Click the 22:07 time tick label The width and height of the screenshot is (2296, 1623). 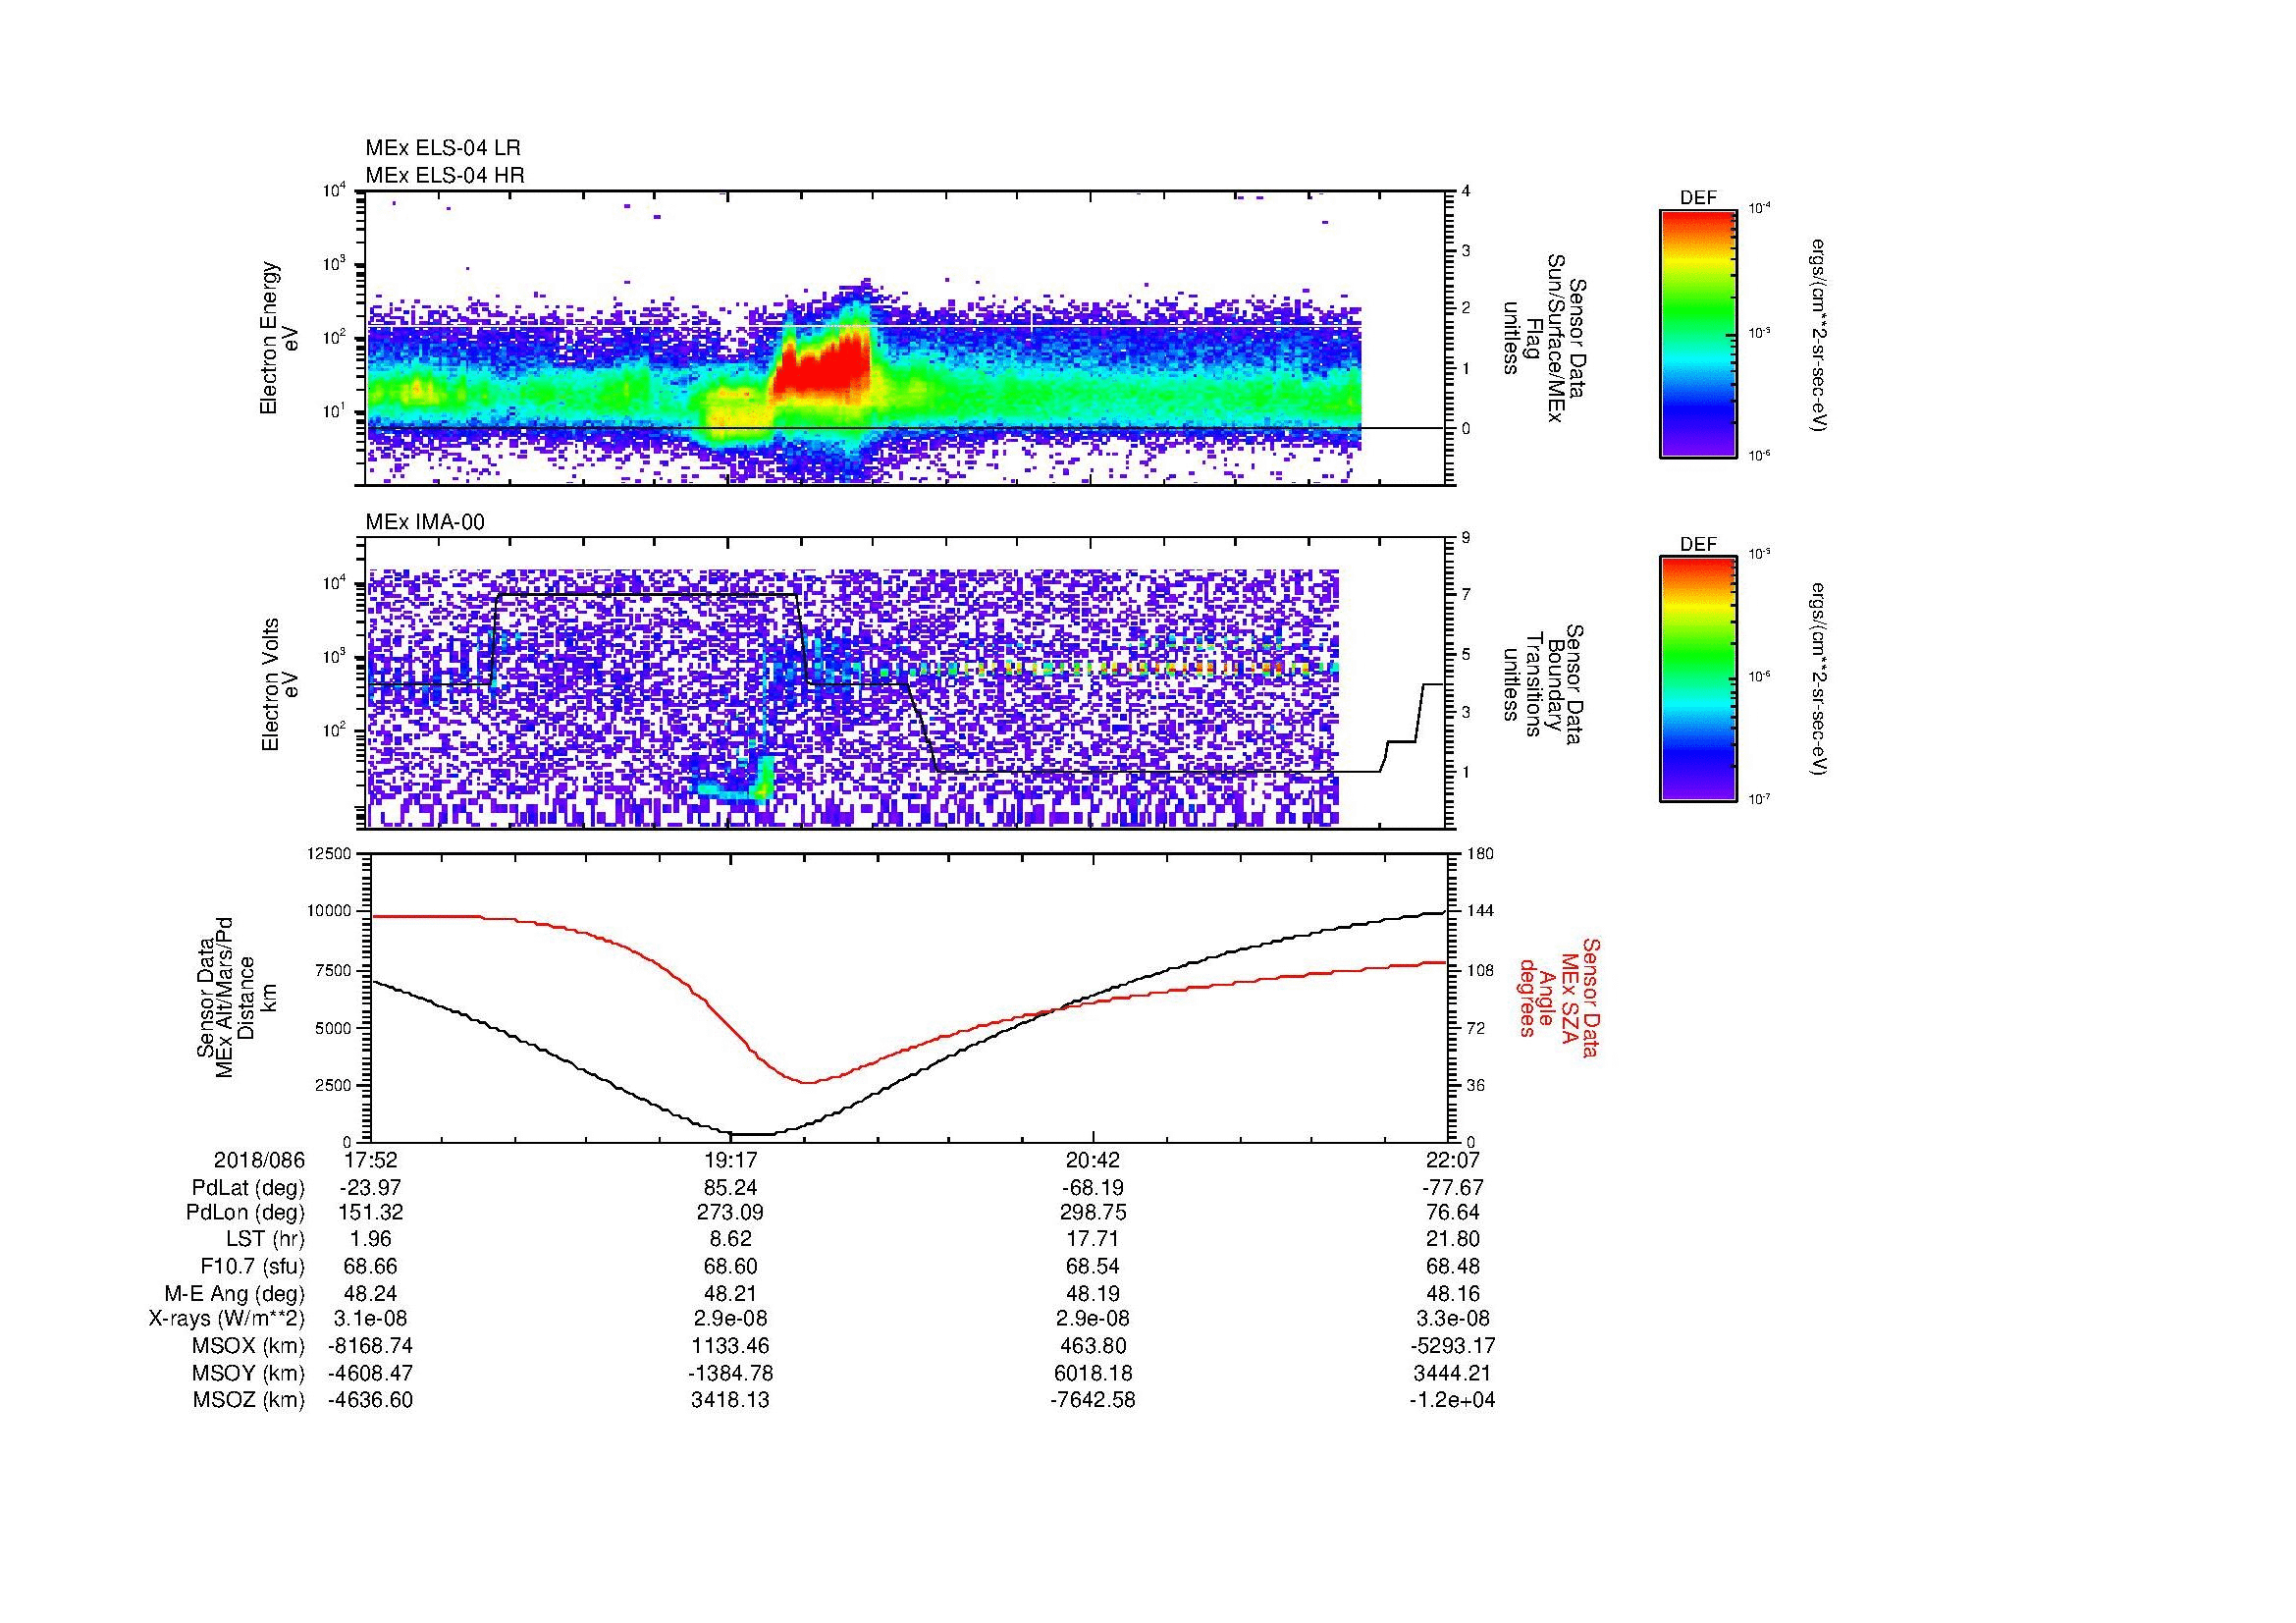[1452, 1160]
